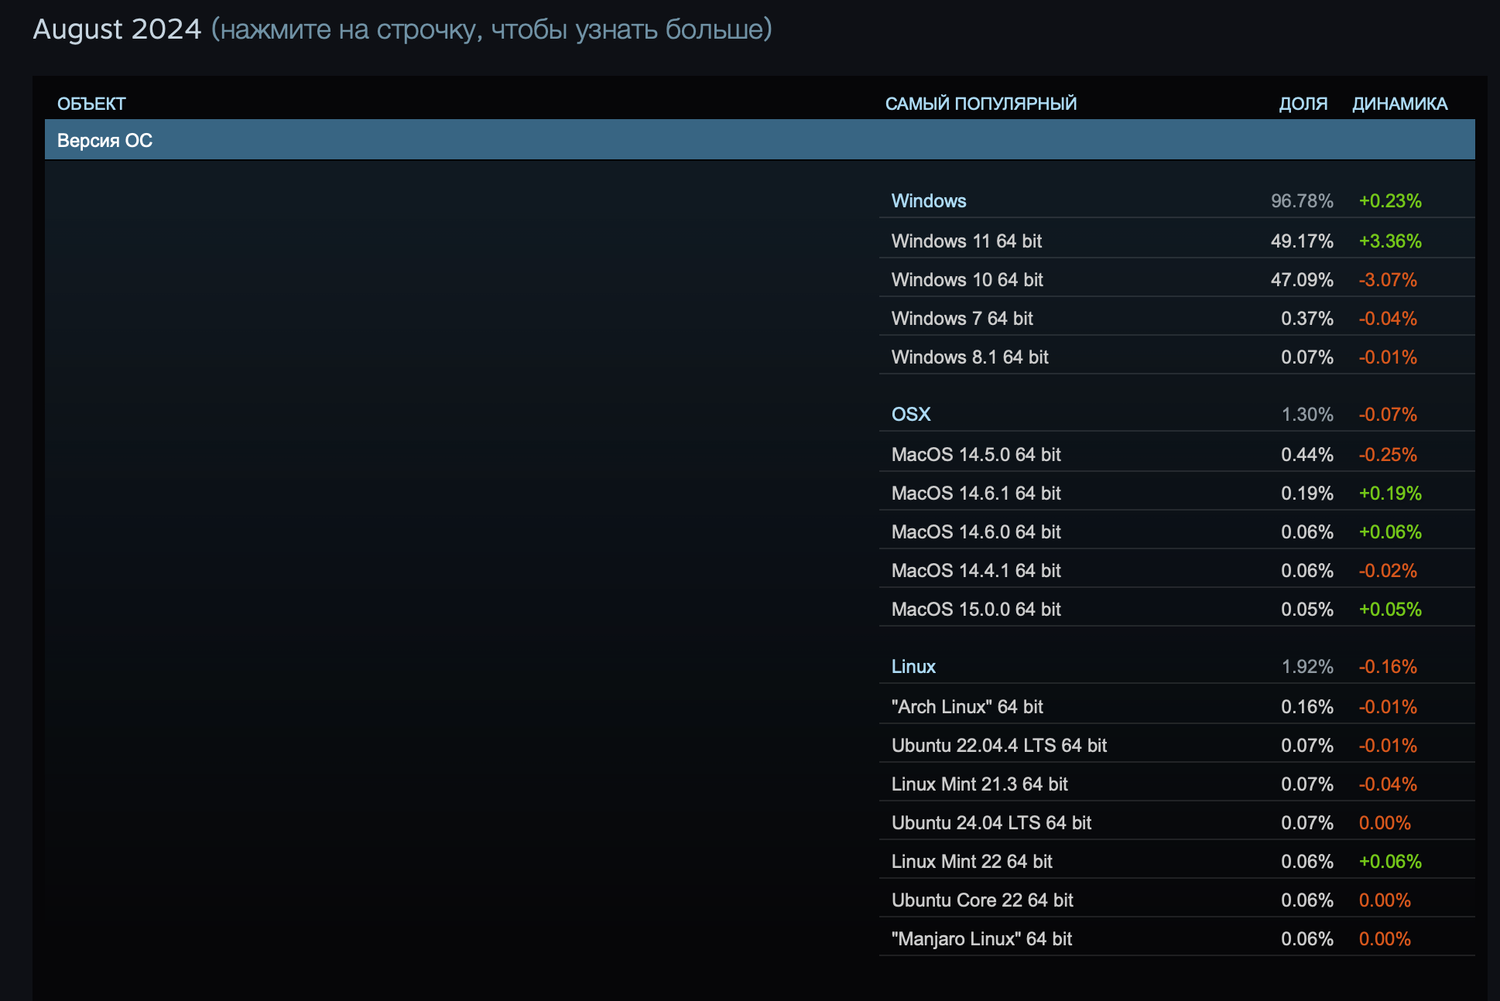
Task: Click the "ДОЛЯ" column header
Action: [x=1303, y=104]
